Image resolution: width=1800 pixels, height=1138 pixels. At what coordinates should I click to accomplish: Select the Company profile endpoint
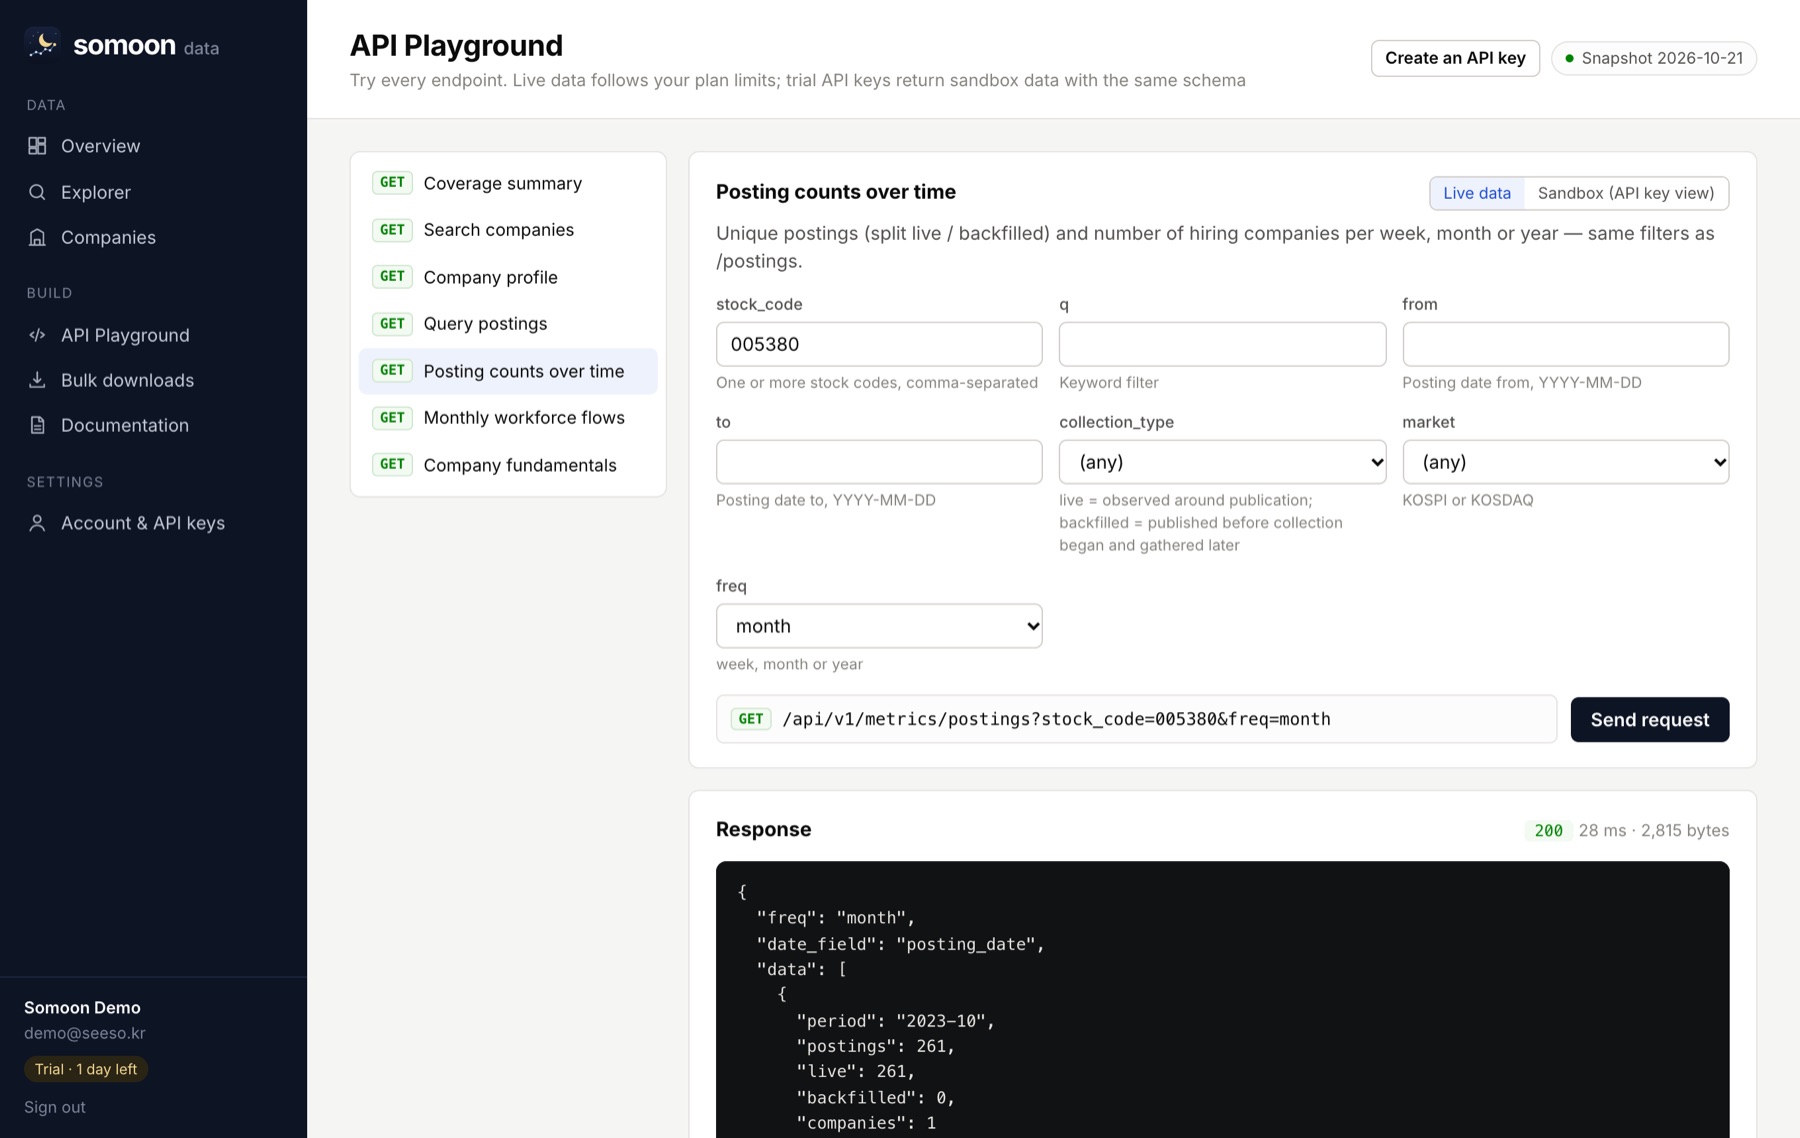[508, 277]
